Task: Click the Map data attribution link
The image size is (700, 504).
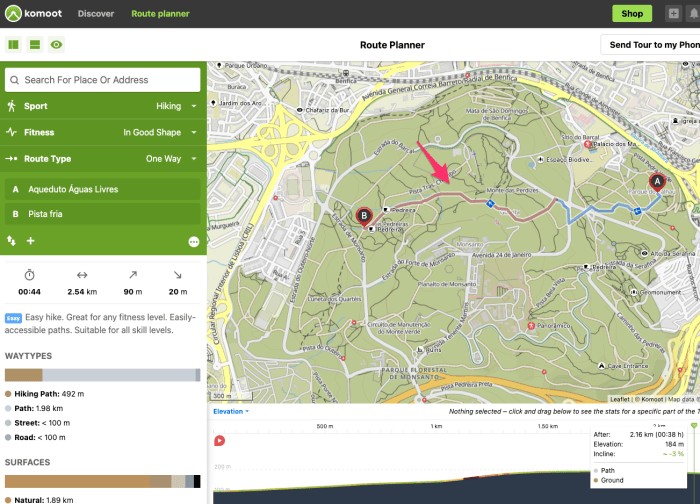Action: (681, 399)
